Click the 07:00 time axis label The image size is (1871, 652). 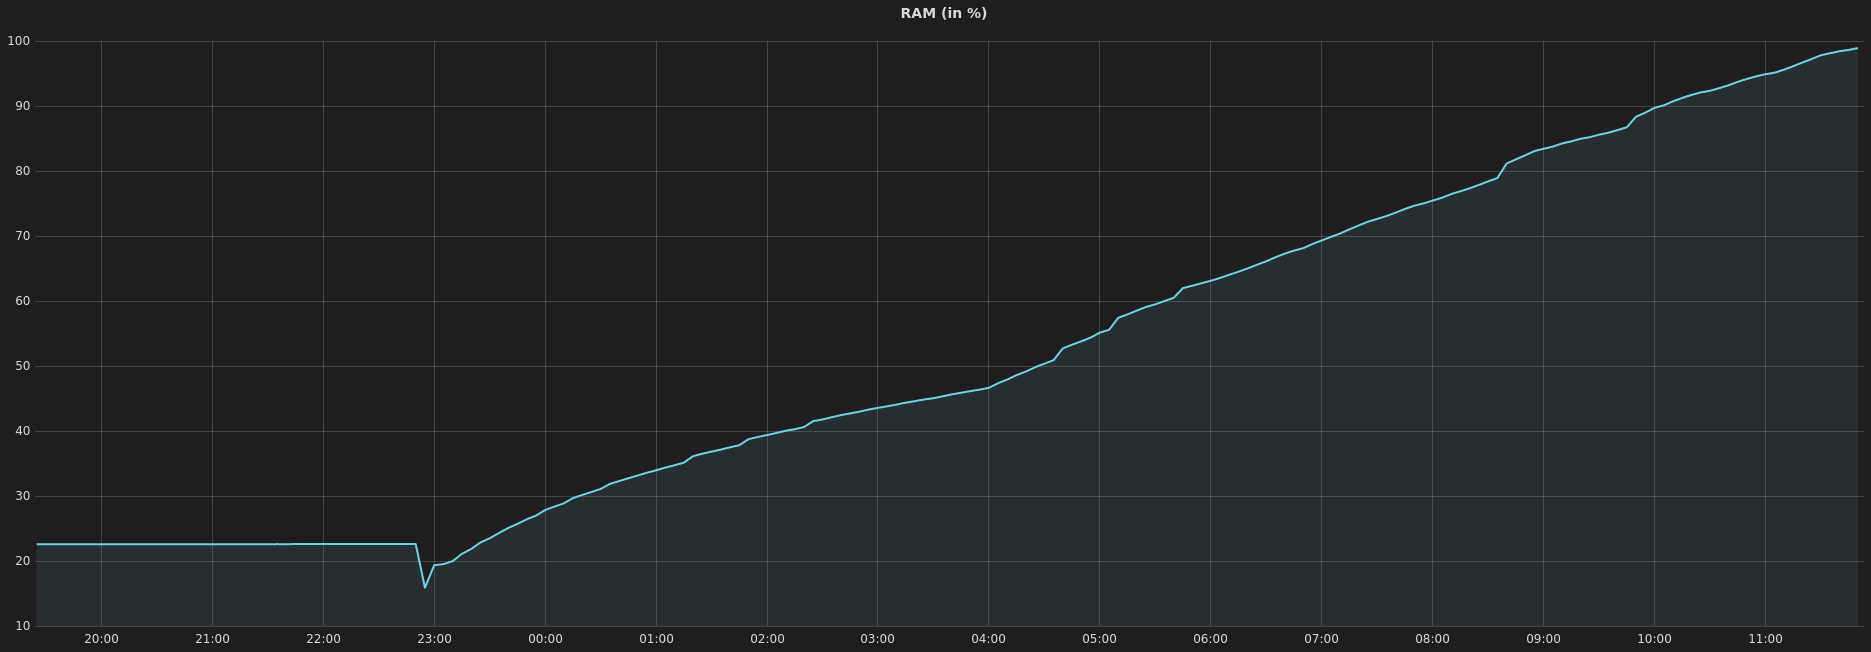pyautogui.click(x=1321, y=639)
